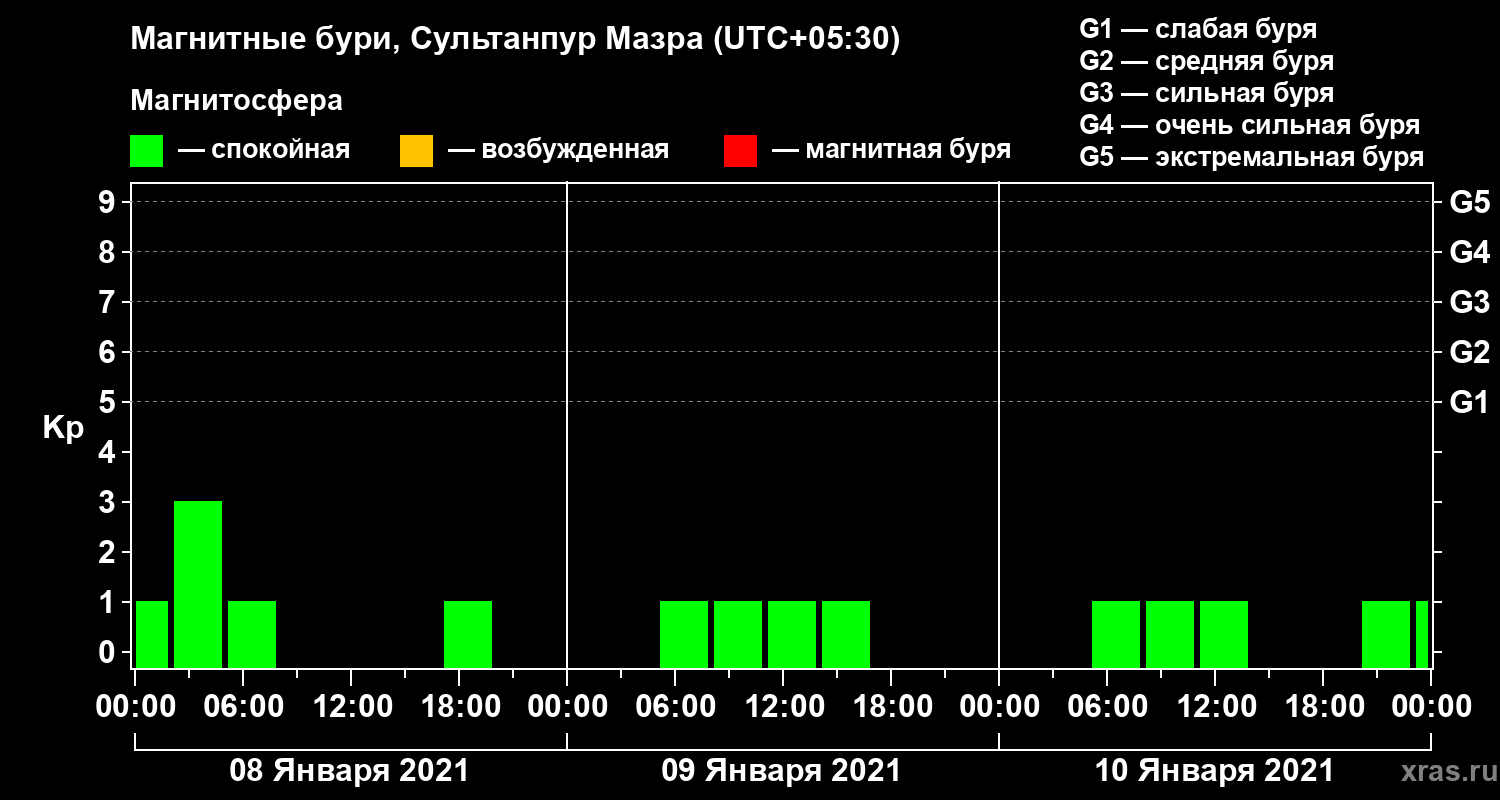
Task: Click the 09 January bar above the 12:00 tick
Action: [792, 634]
